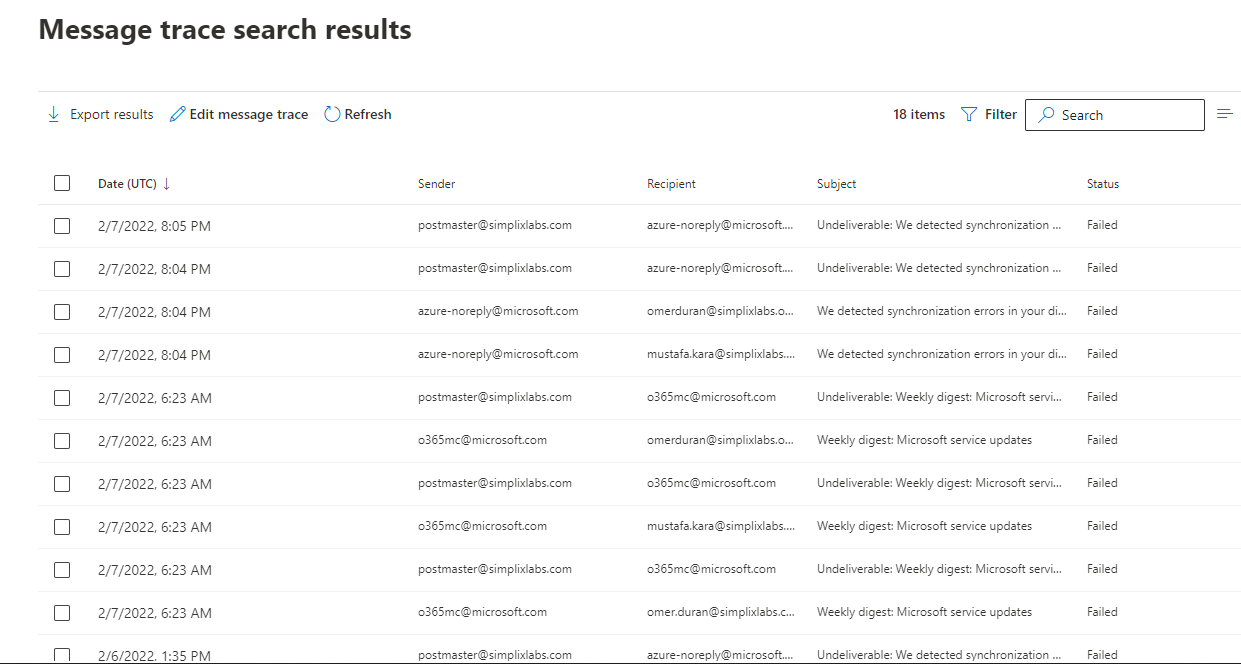Check the o365mc to mustafa.kara row checkbox
Viewport: 1241px width, 664px height.
tap(62, 527)
